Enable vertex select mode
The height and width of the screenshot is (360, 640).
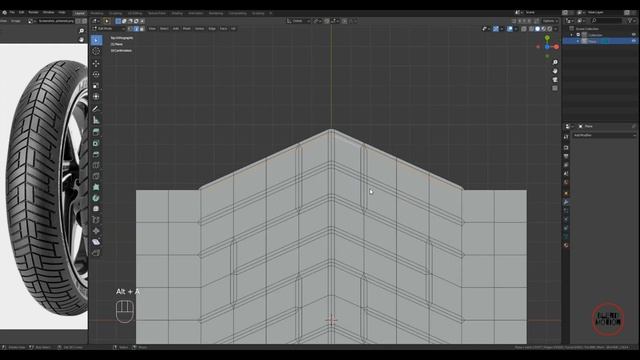[130, 29]
